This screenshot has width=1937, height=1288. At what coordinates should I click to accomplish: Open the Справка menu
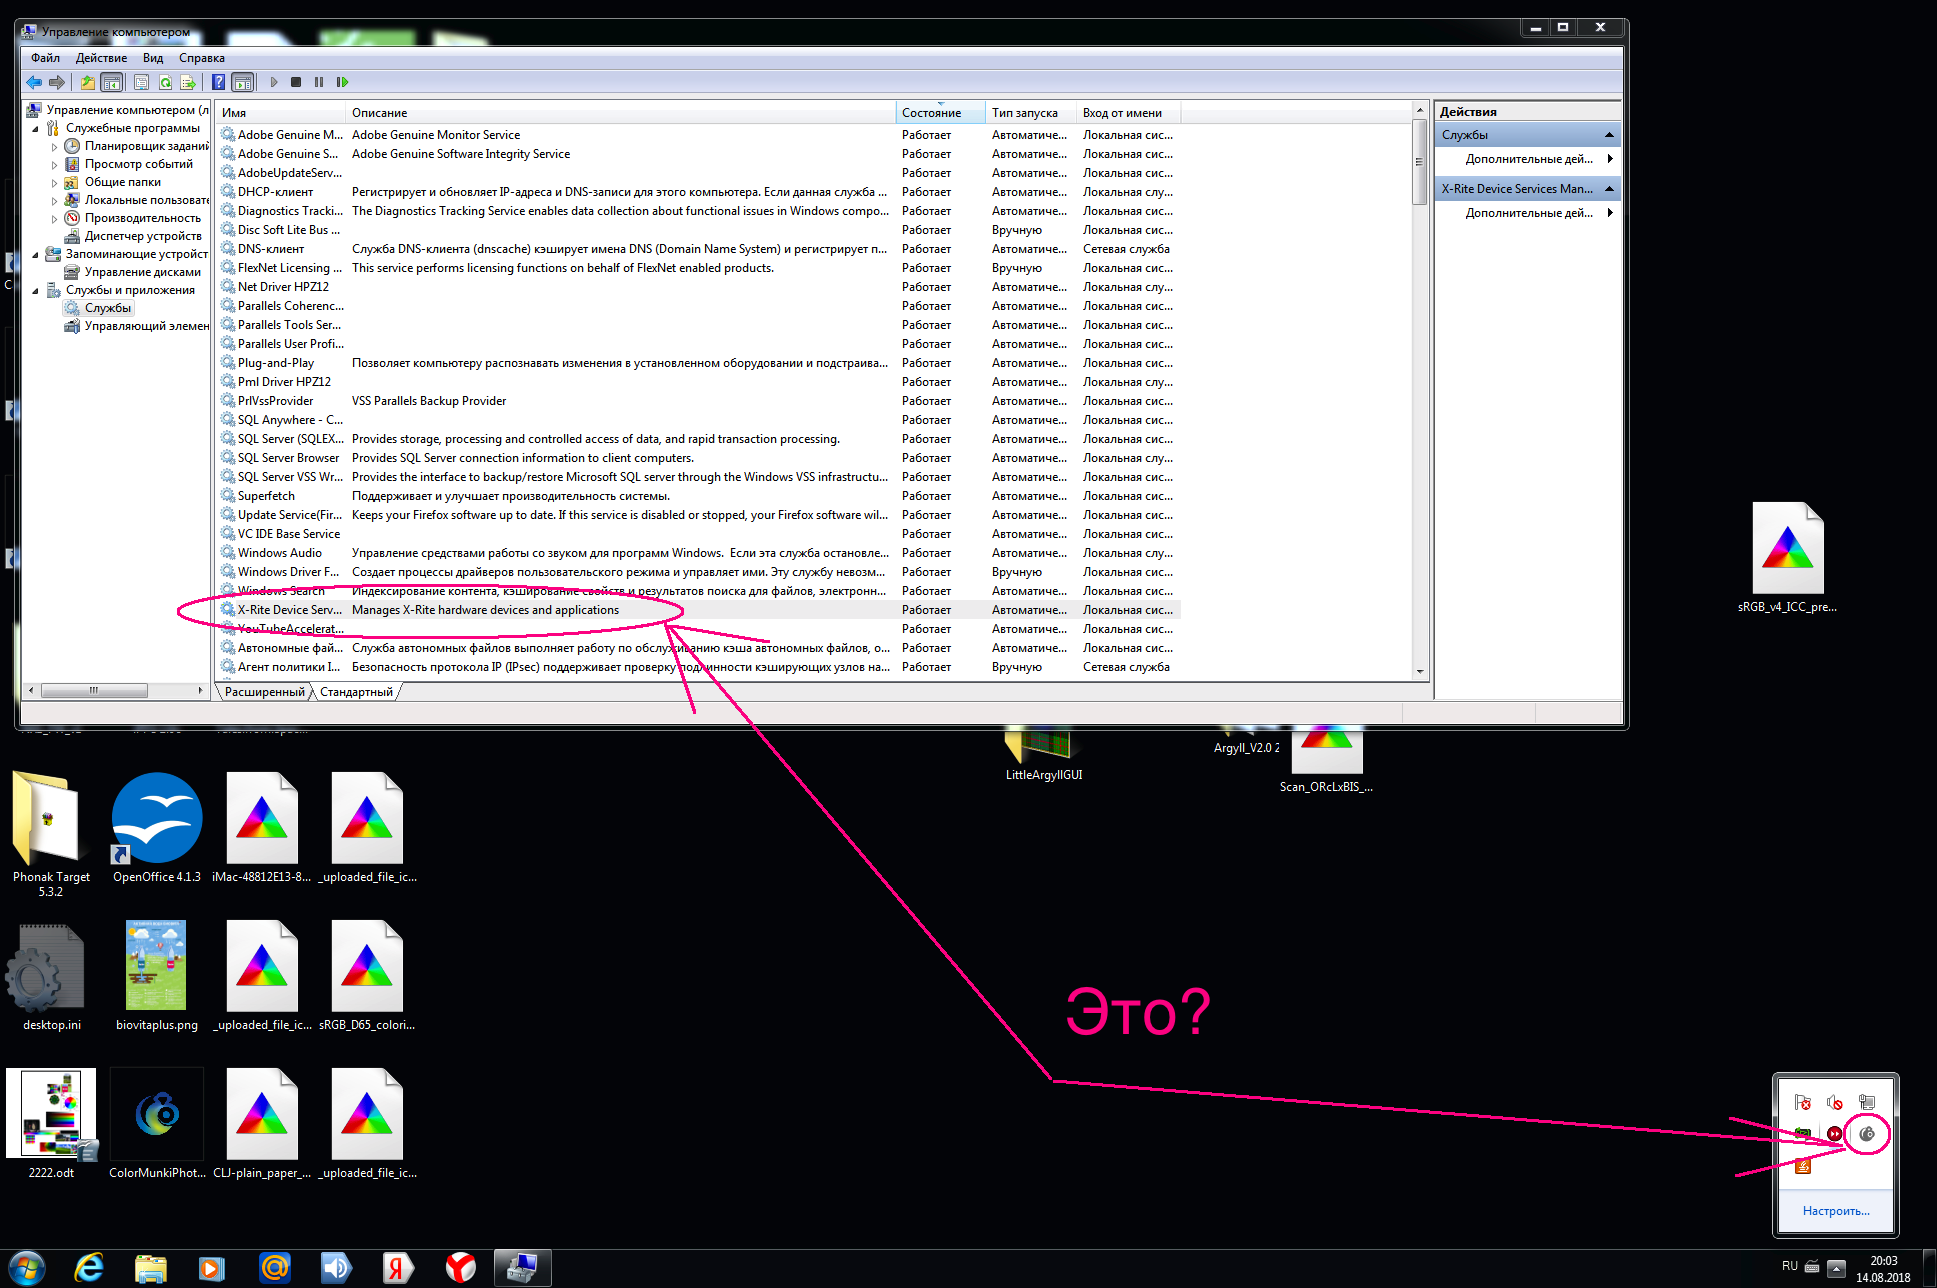(x=201, y=58)
